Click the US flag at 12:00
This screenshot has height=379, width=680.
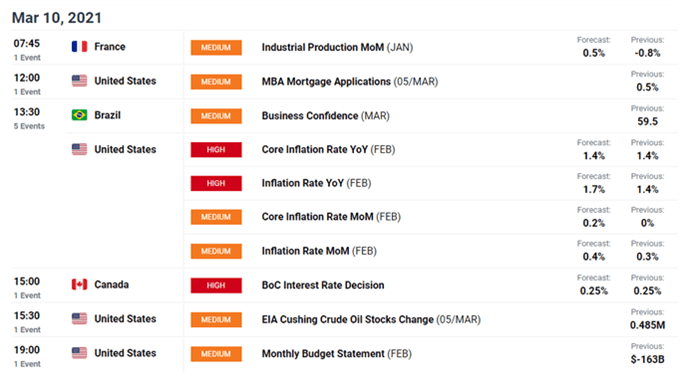(x=79, y=81)
